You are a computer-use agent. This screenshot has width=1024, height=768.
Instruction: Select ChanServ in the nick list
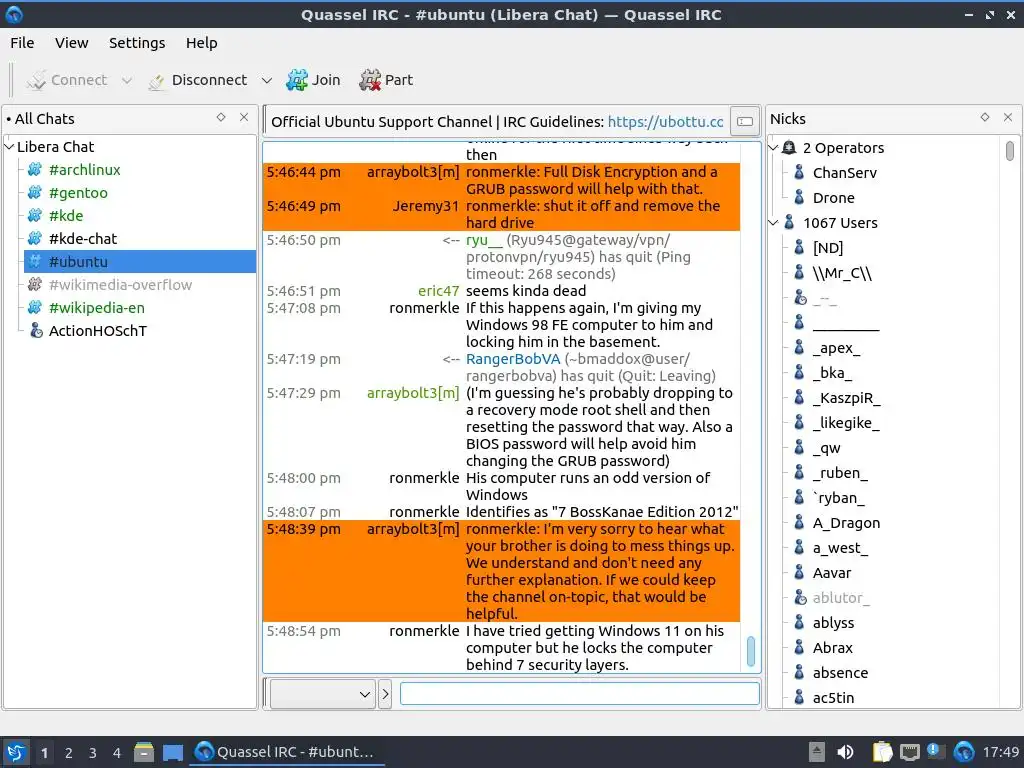tap(844, 173)
